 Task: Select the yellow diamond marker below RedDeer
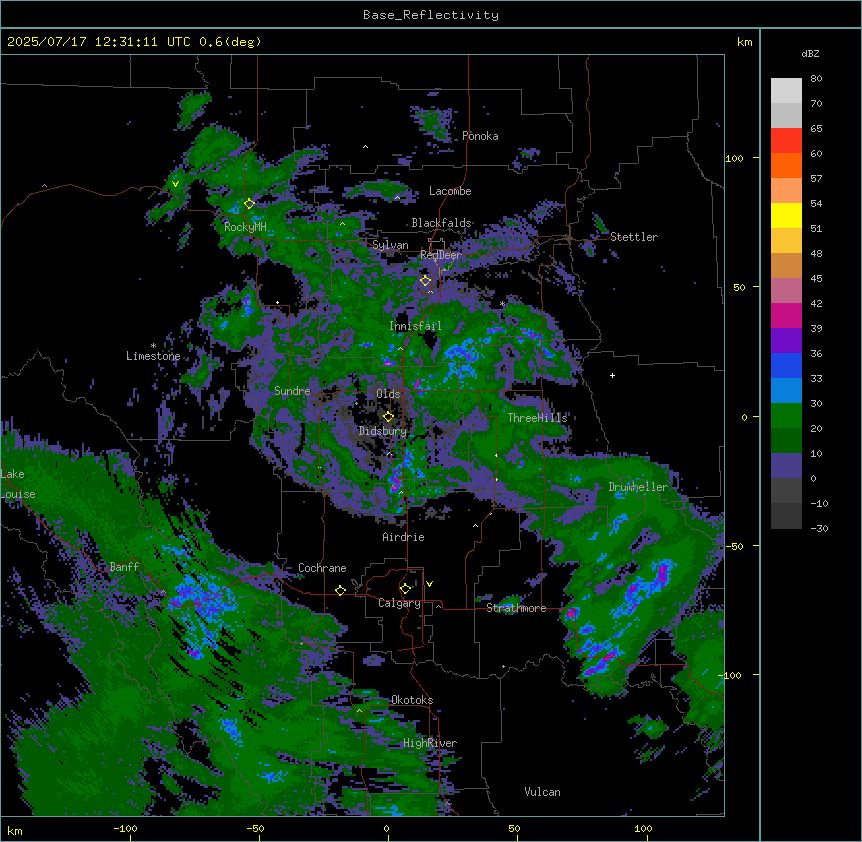[425, 281]
